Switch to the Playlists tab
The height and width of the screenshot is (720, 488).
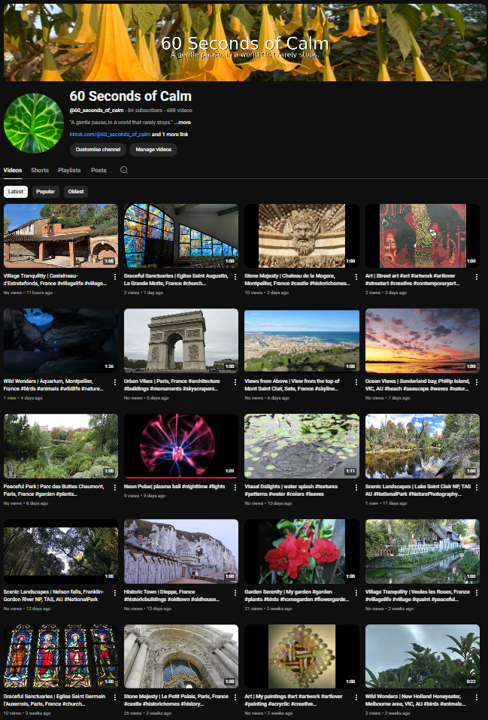point(69,170)
